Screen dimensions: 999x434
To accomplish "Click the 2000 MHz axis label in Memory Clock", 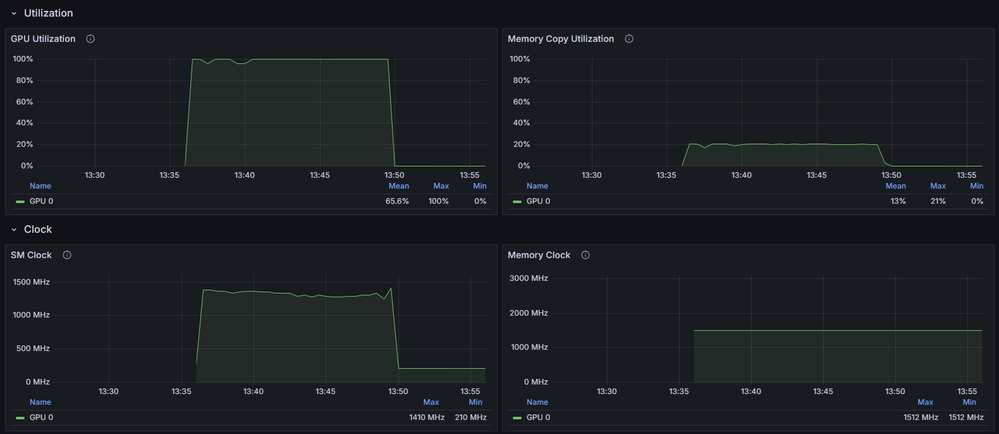I will point(529,313).
